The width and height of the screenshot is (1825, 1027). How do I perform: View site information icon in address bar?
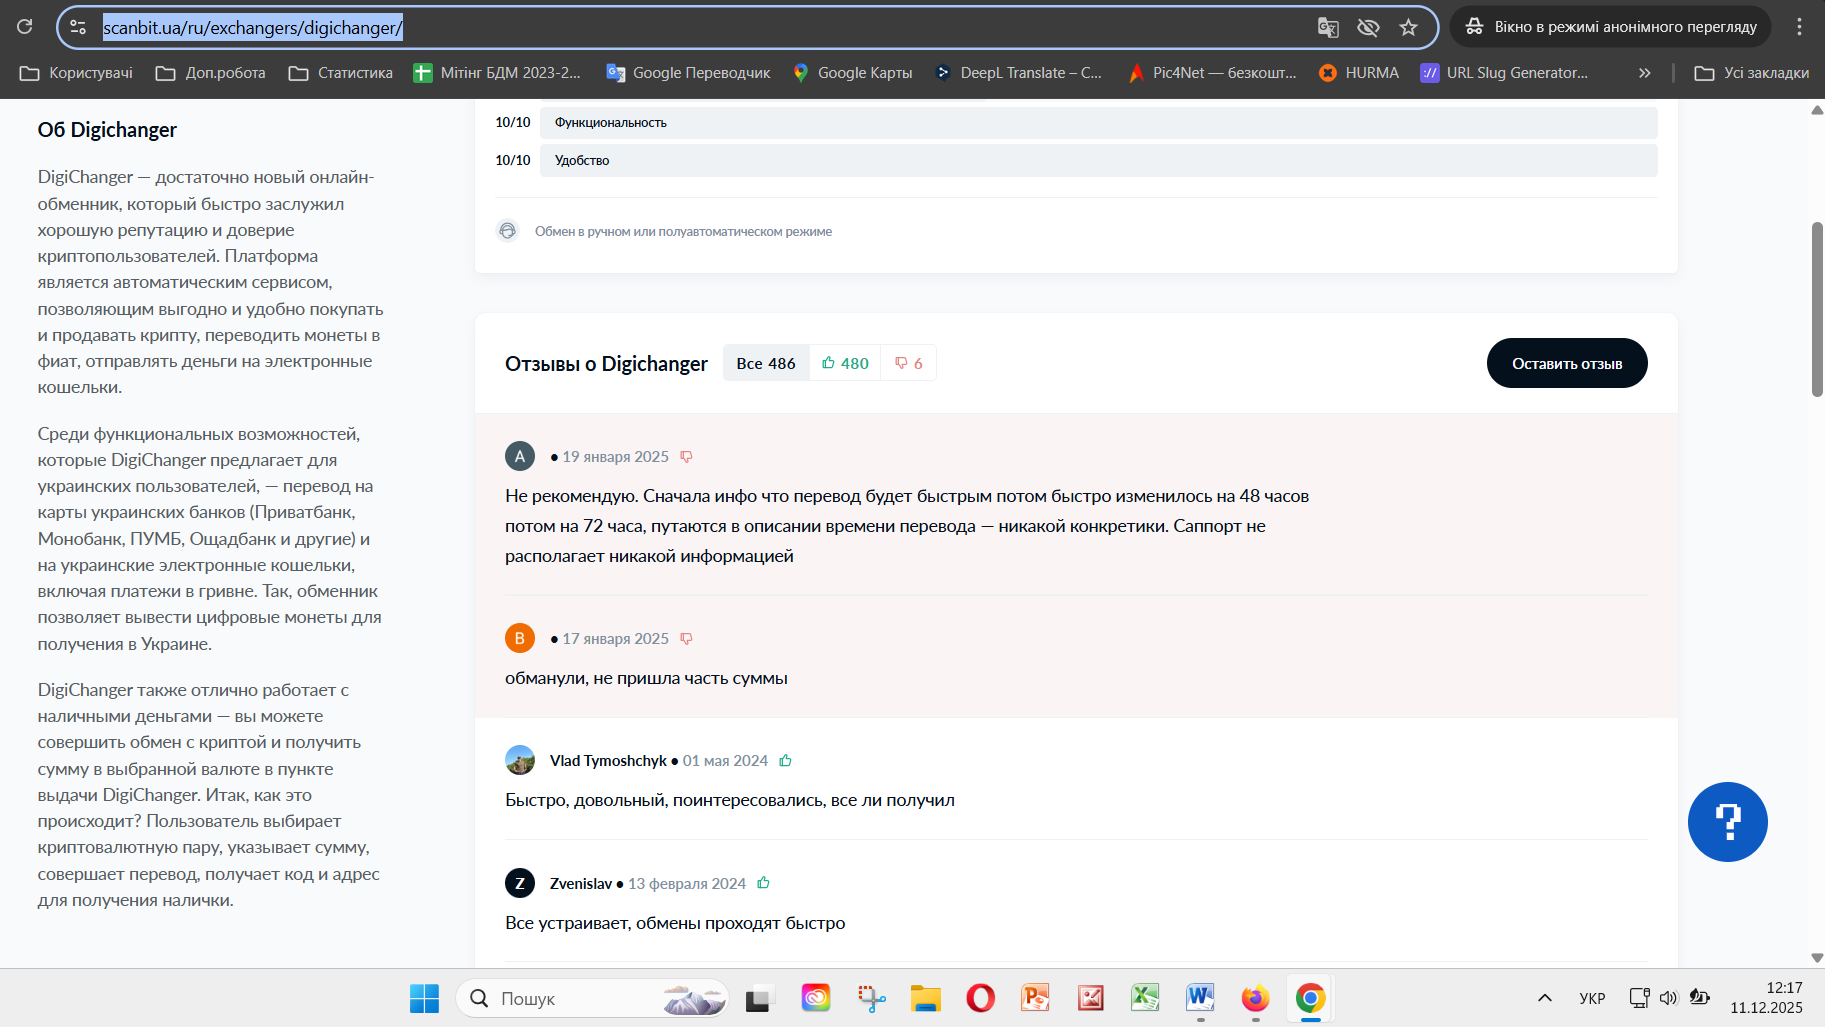tap(78, 27)
